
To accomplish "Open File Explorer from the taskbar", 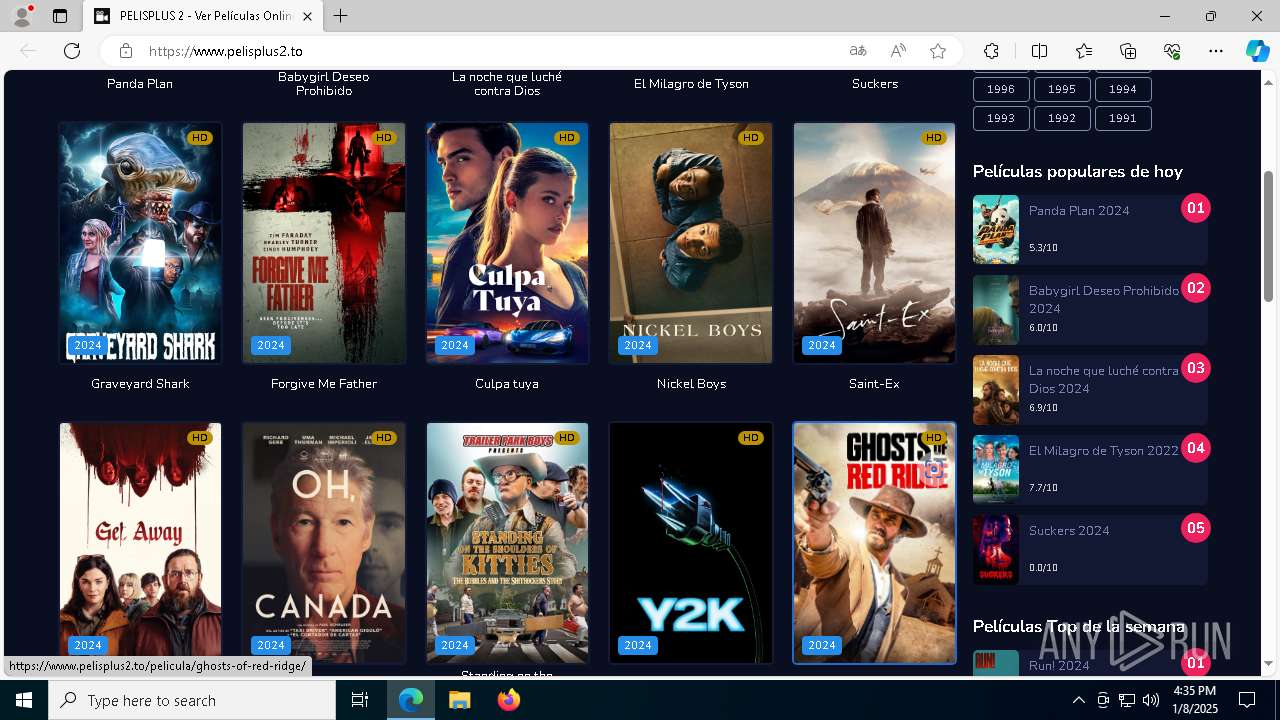I will point(459,700).
